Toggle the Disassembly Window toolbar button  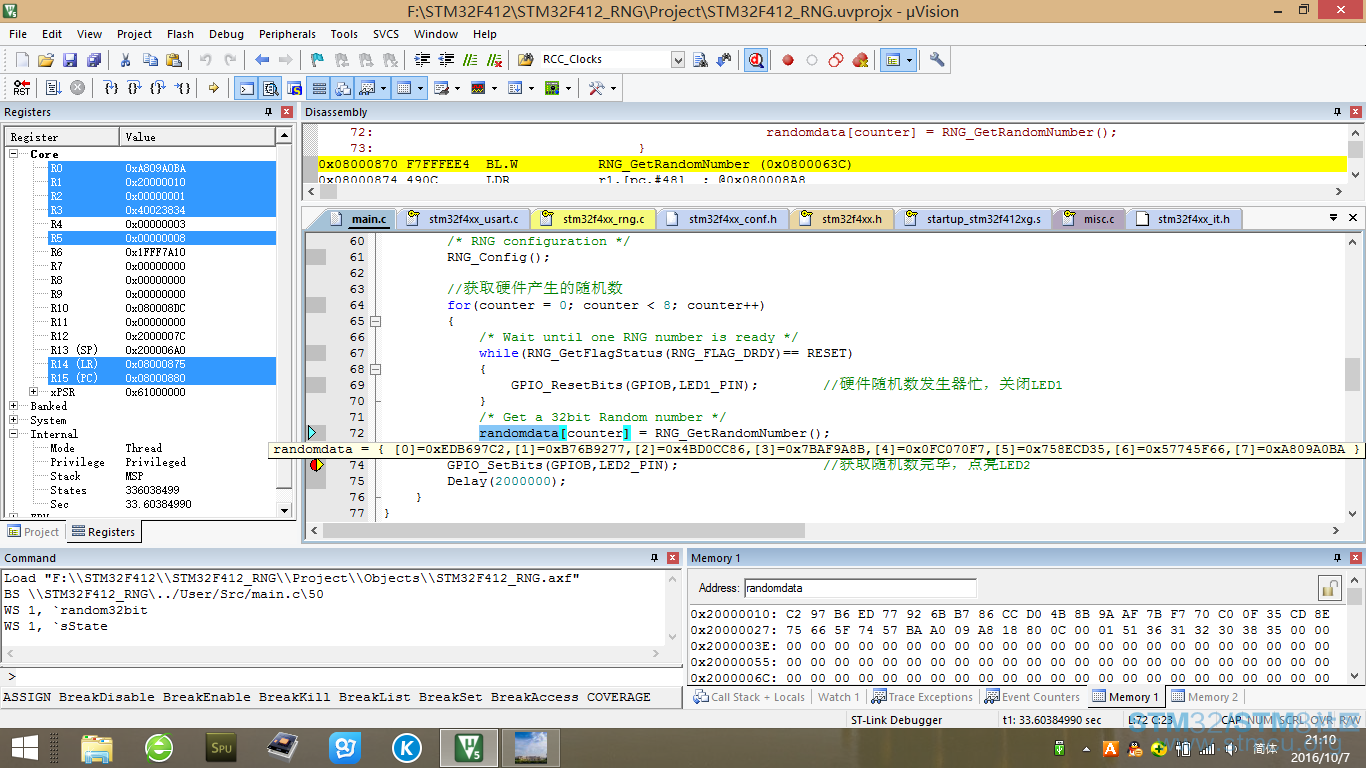click(x=270, y=88)
